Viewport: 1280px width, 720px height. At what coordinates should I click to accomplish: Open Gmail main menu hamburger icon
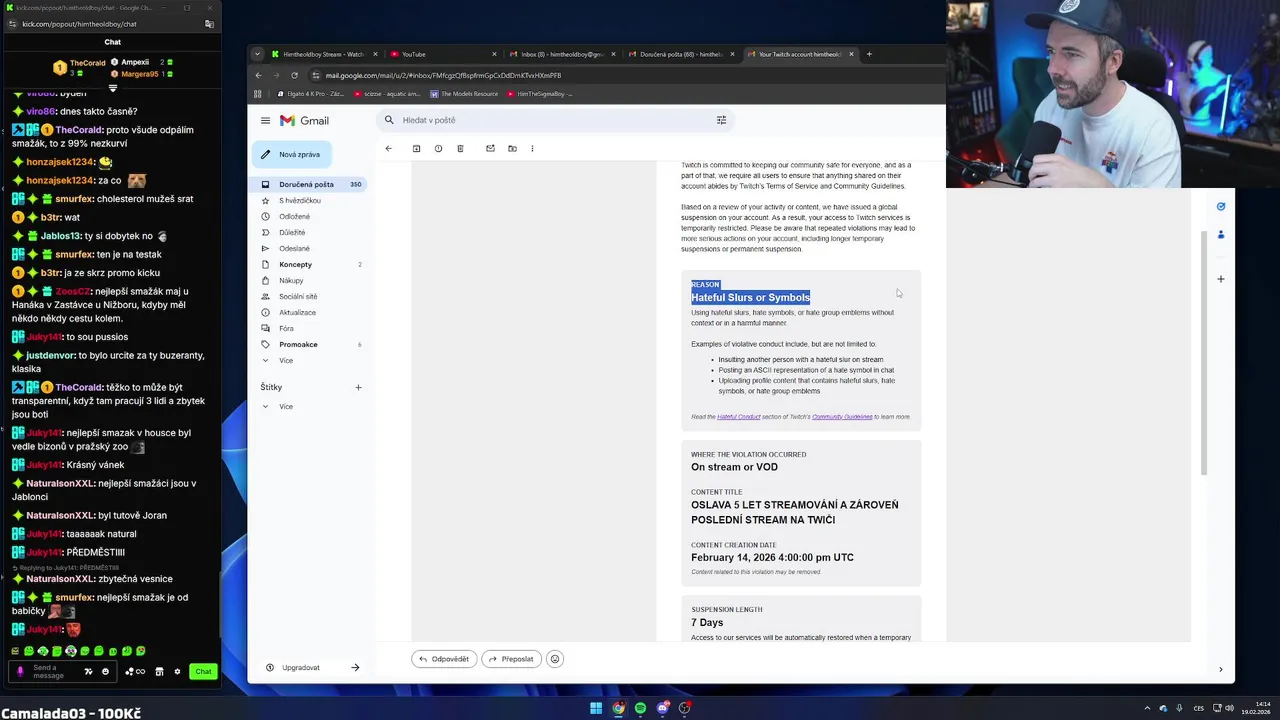pos(265,120)
